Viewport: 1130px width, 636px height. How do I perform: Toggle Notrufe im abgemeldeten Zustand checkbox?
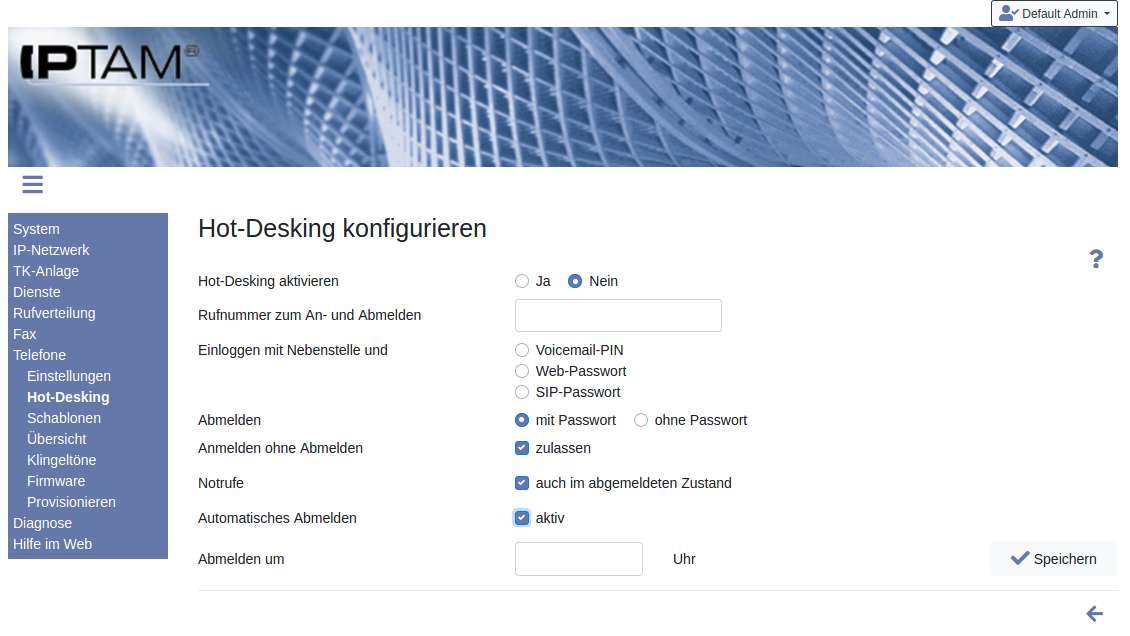(x=522, y=483)
